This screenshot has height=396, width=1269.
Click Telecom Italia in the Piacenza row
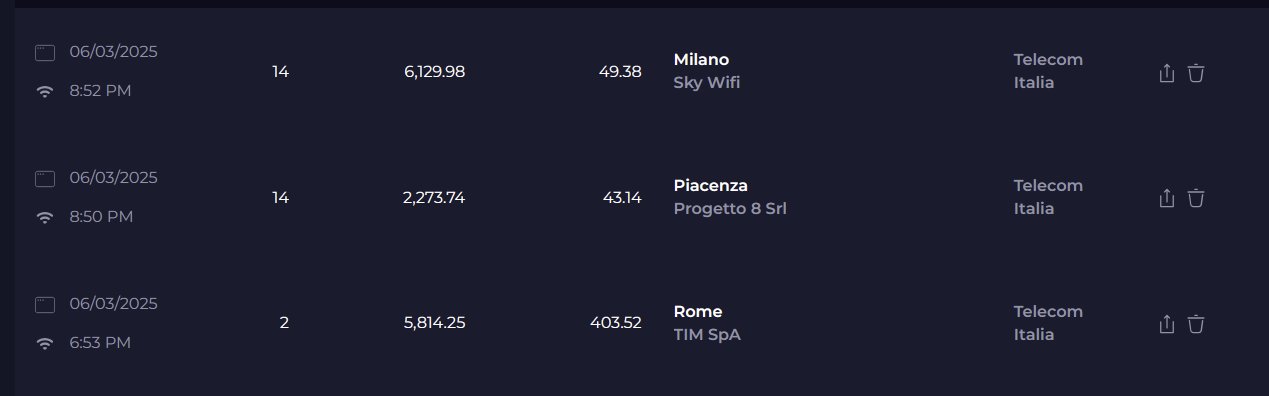(x=1048, y=197)
